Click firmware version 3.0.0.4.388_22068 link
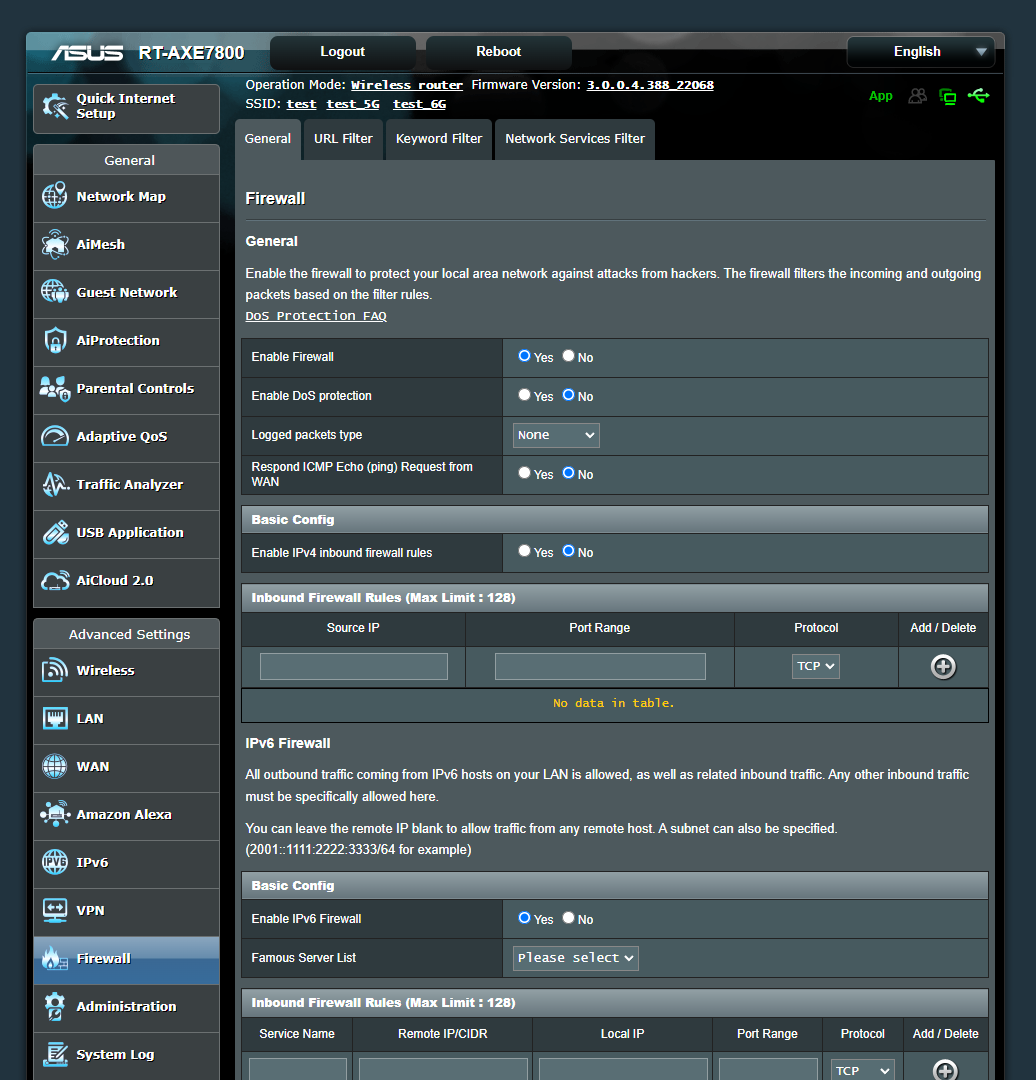Image resolution: width=1036 pixels, height=1080 pixels. [x=650, y=85]
